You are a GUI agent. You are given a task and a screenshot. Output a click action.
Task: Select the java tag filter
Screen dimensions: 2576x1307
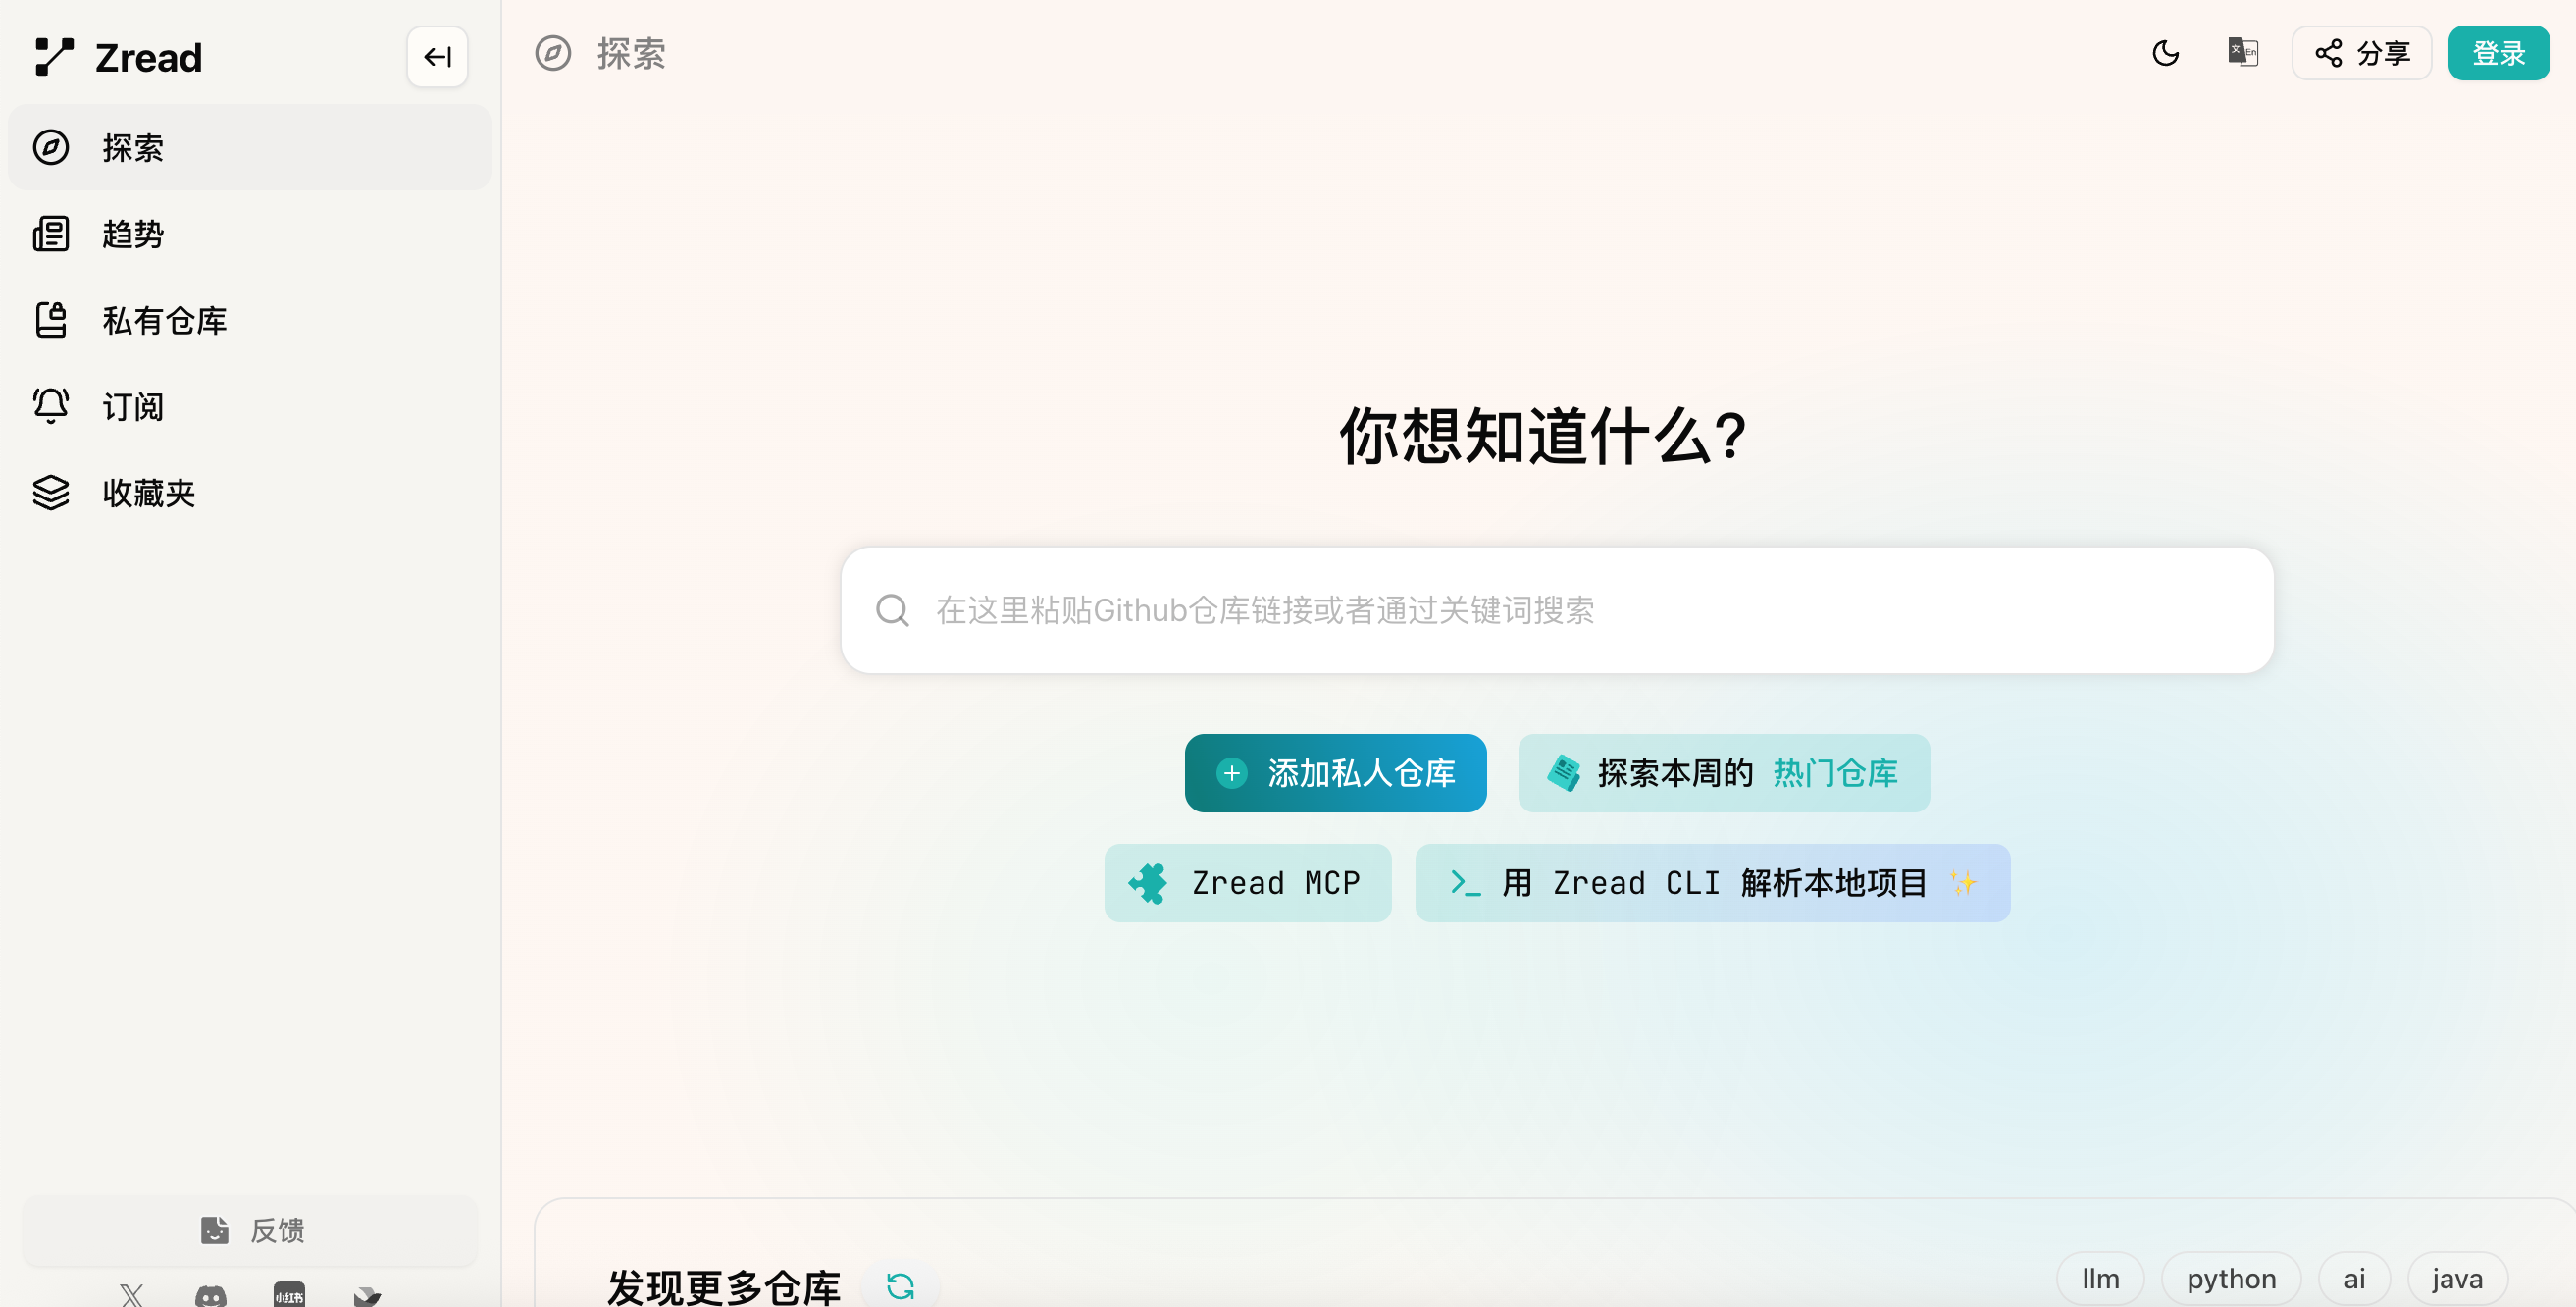point(2455,1278)
